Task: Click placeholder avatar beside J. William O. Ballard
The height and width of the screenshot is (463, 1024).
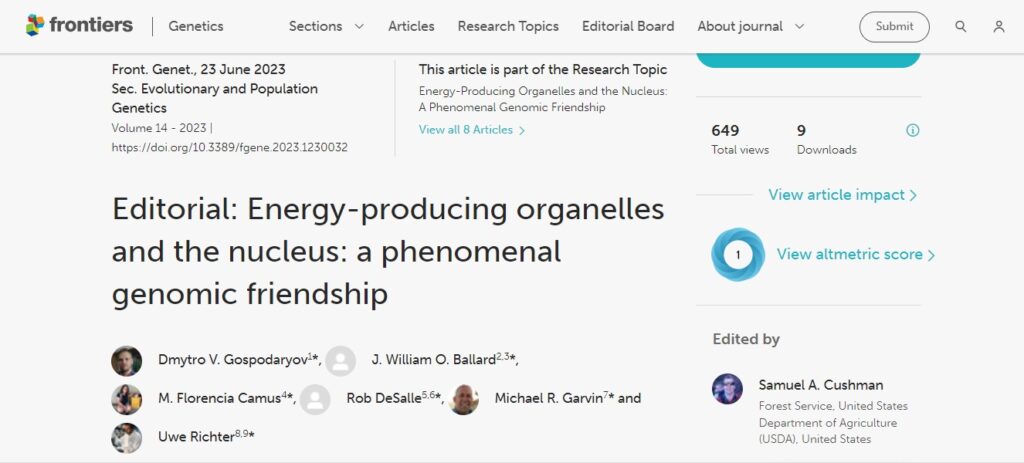Action: tap(340, 360)
